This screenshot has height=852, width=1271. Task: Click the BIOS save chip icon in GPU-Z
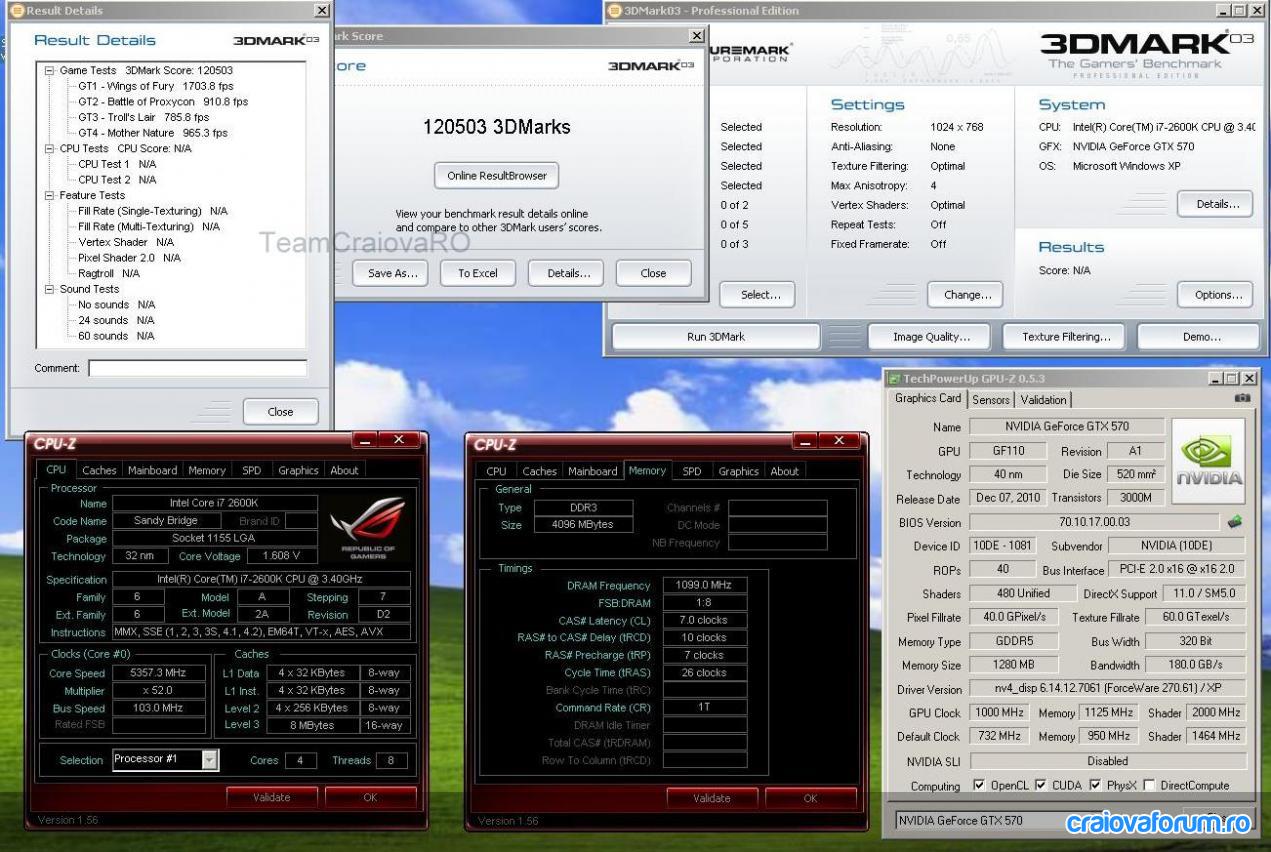1235,522
